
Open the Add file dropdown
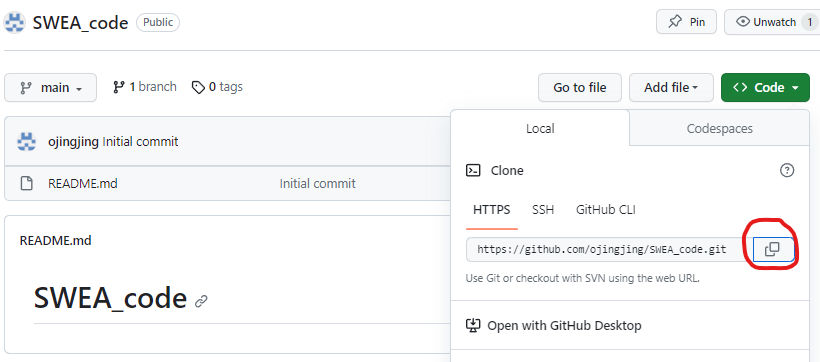point(671,87)
